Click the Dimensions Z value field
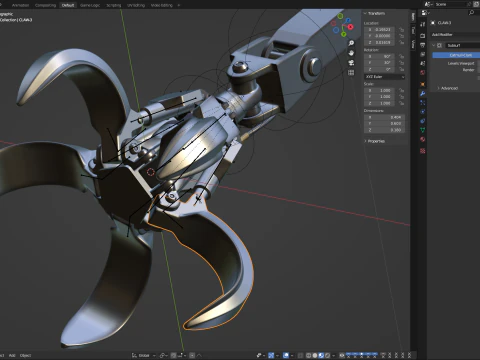The height and width of the screenshot is (360, 480). 385,130
